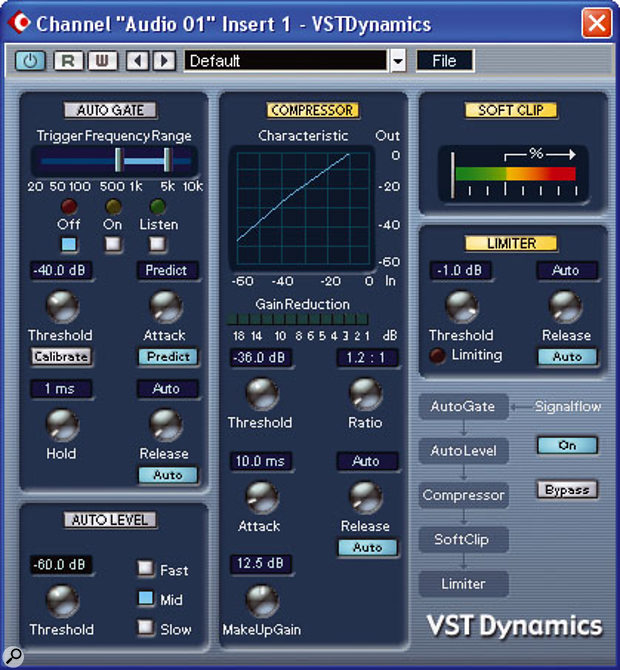Click the Auto Gate Attack knob
Screen dimensions: 620x670
tap(166, 306)
